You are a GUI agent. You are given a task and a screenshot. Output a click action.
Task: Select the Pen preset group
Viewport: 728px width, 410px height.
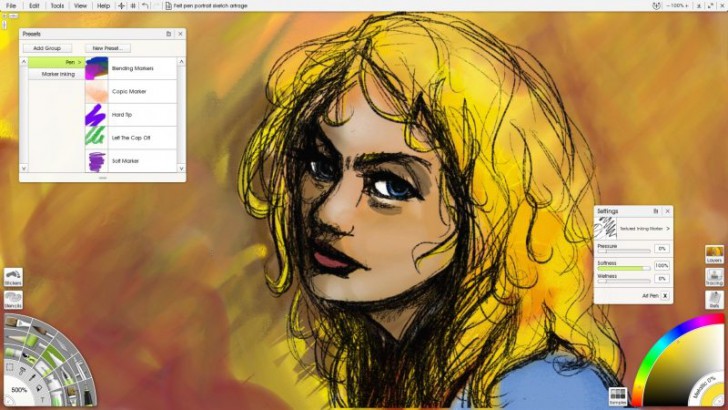(57, 62)
